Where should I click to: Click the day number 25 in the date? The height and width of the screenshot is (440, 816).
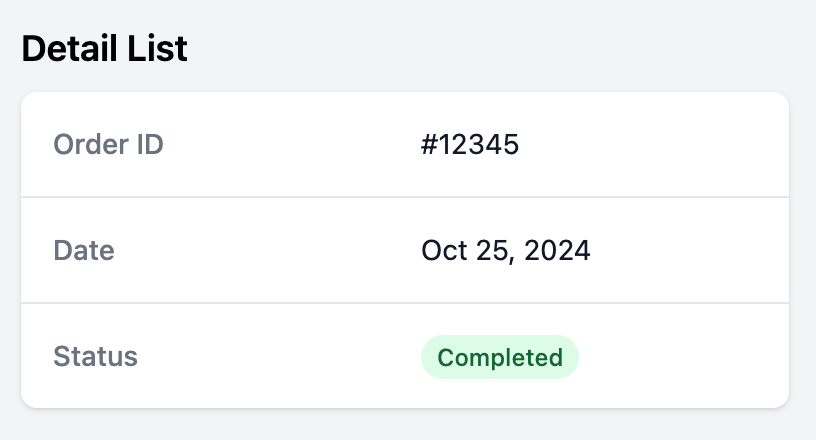pos(492,250)
